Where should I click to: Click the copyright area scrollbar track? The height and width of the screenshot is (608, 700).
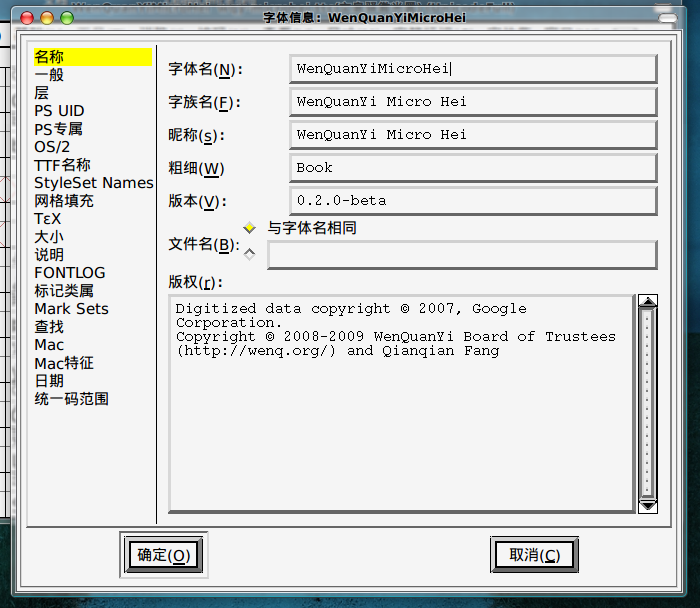coord(648,404)
